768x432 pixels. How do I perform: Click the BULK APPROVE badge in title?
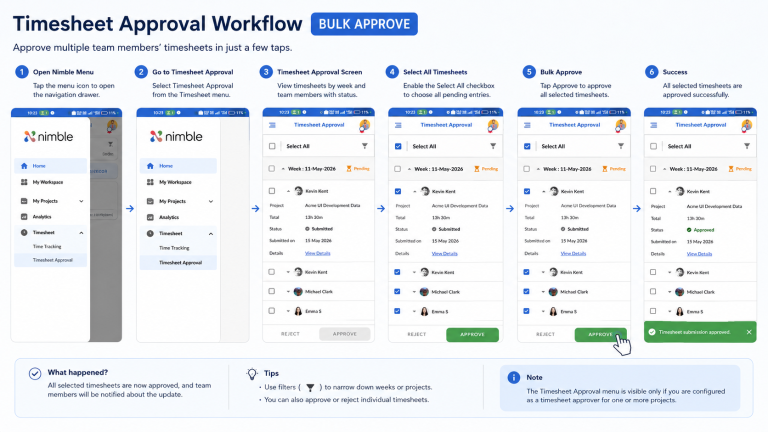click(x=364, y=24)
